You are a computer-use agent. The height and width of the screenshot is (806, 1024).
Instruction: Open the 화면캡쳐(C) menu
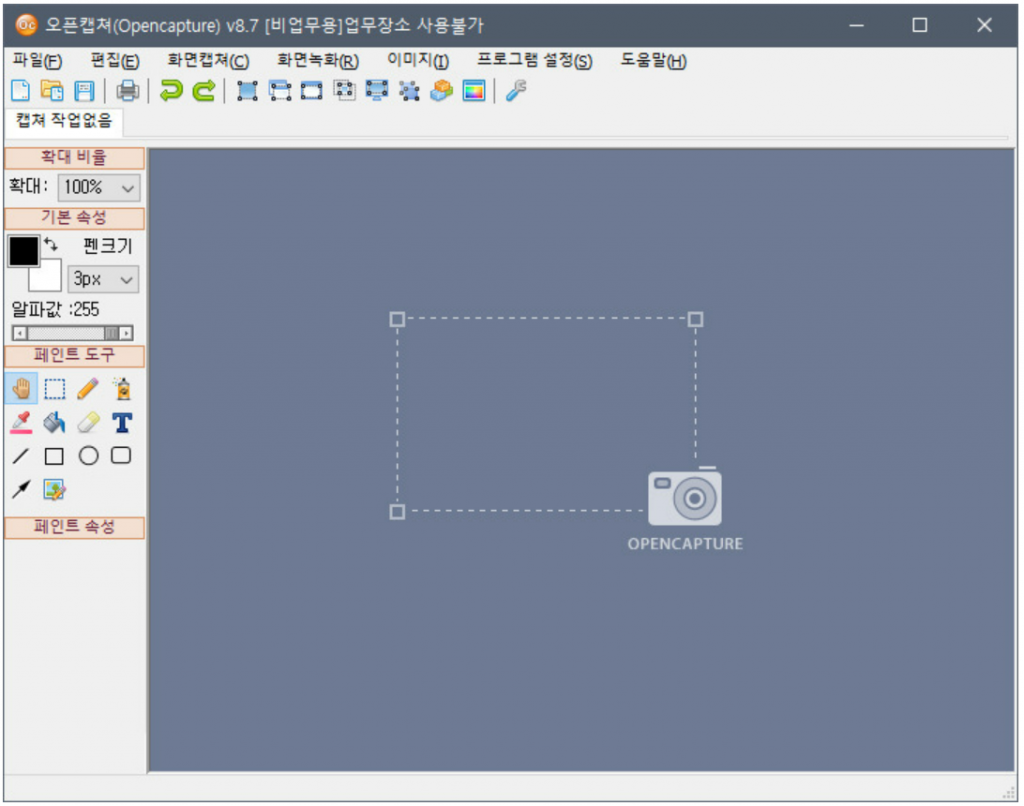208,61
